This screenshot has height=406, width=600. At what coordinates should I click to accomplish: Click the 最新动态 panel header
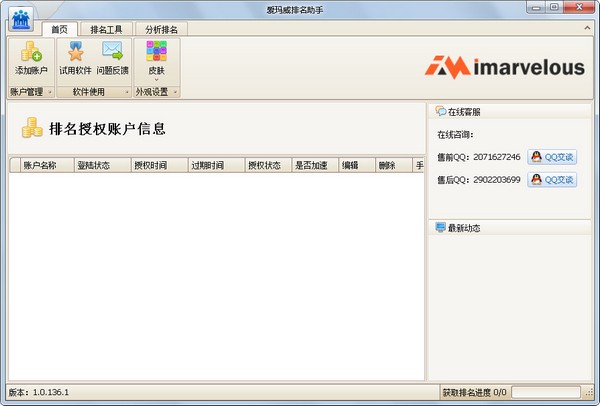click(x=510, y=228)
